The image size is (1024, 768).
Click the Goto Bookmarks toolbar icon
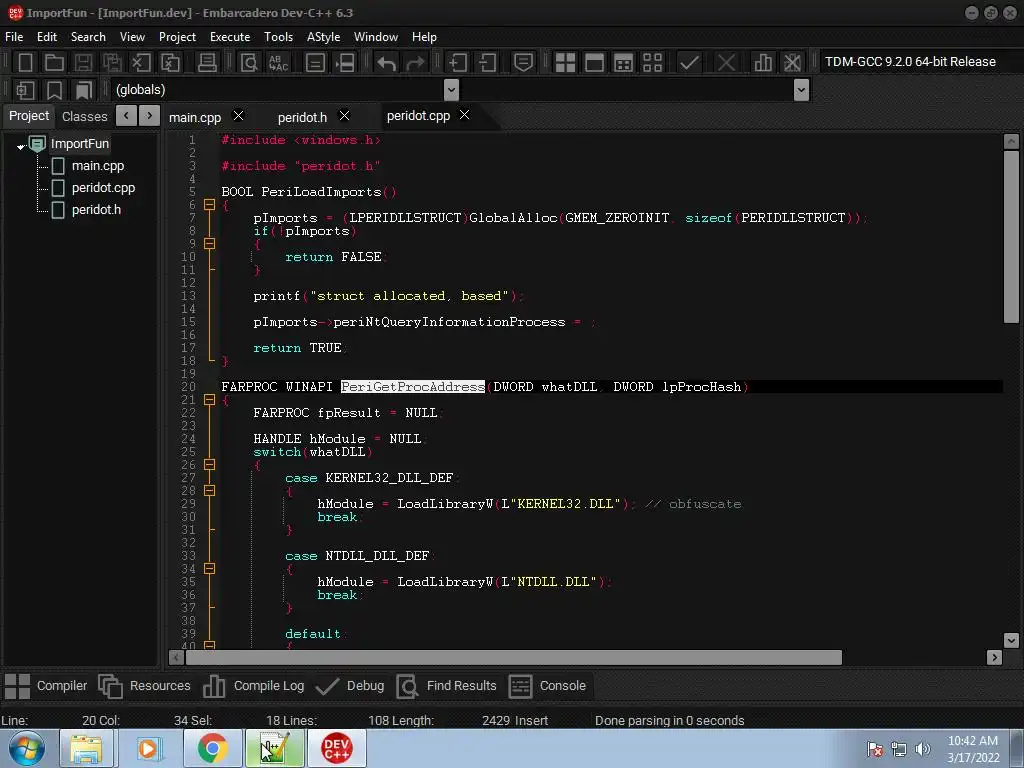click(84, 90)
